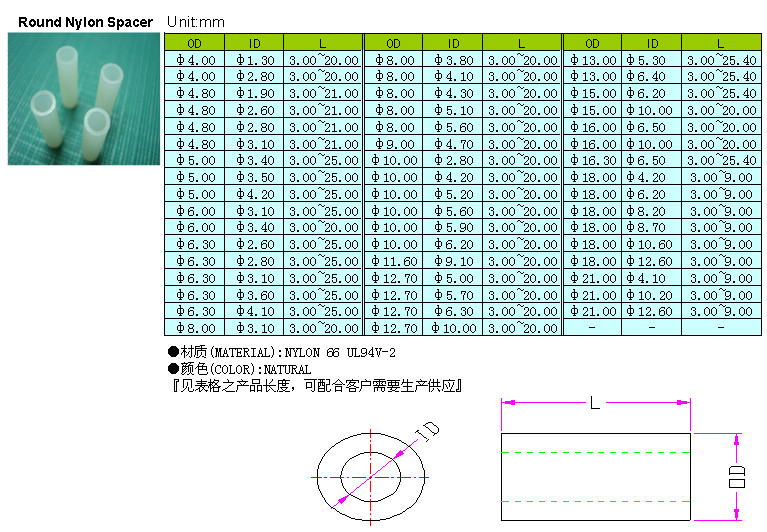Click the 'OD' dimension label on side view
Image resolution: width=767 pixels, height=532 pixels.
(x=738, y=476)
